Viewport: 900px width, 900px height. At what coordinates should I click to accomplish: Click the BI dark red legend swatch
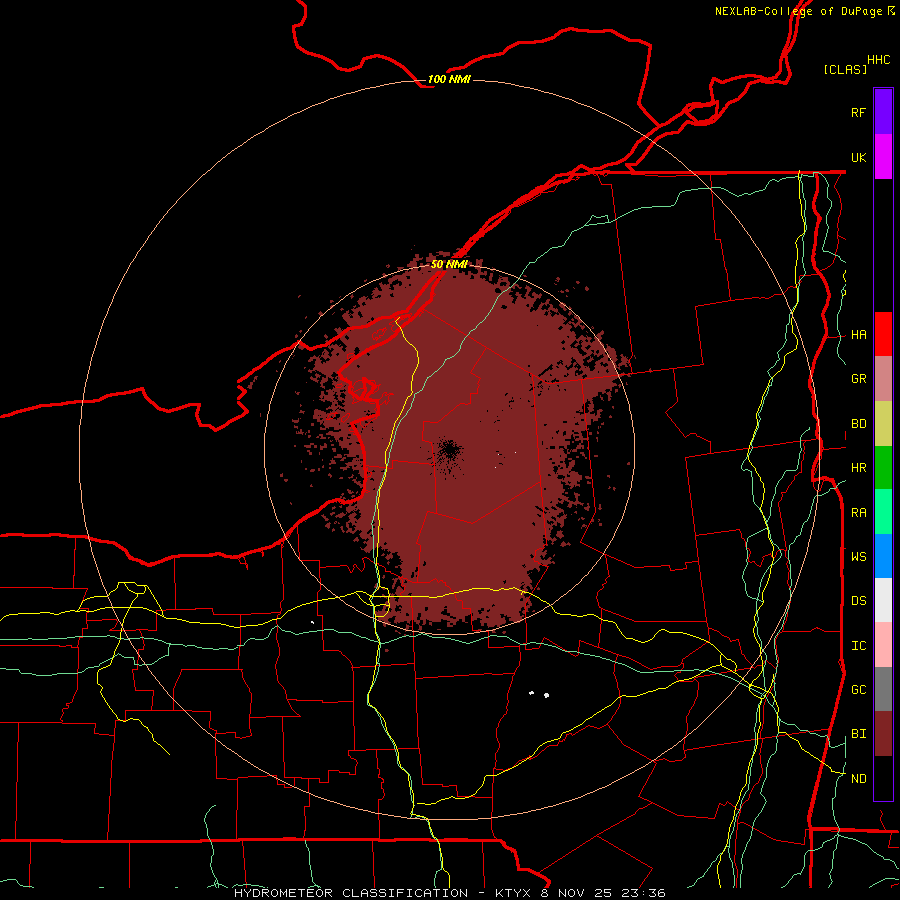(x=883, y=734)
